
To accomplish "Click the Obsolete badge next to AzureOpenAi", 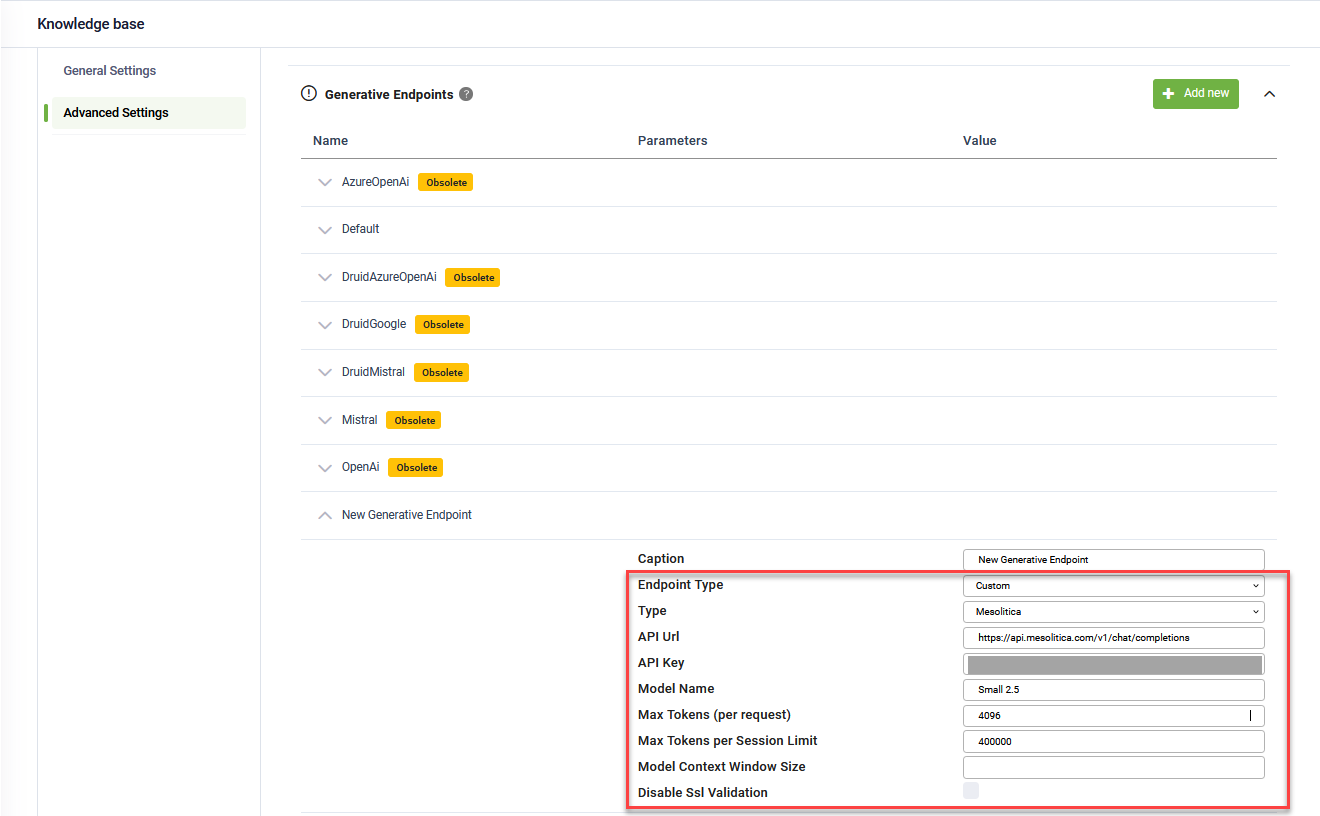I will pyautogui.click(x=445, y=183).
